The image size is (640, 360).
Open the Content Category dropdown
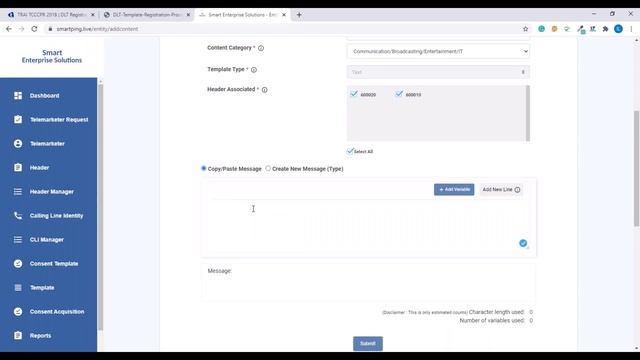(438, 51)
